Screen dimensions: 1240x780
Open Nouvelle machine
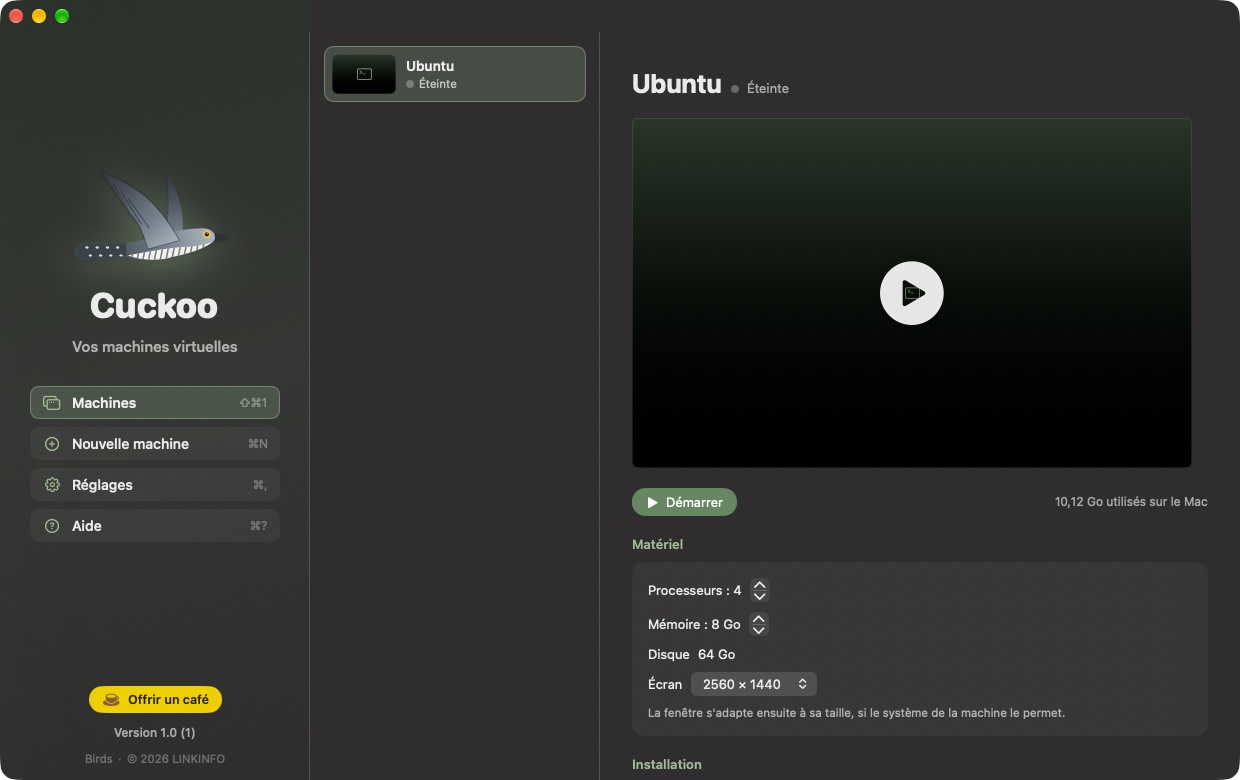[x=155, y=444]
